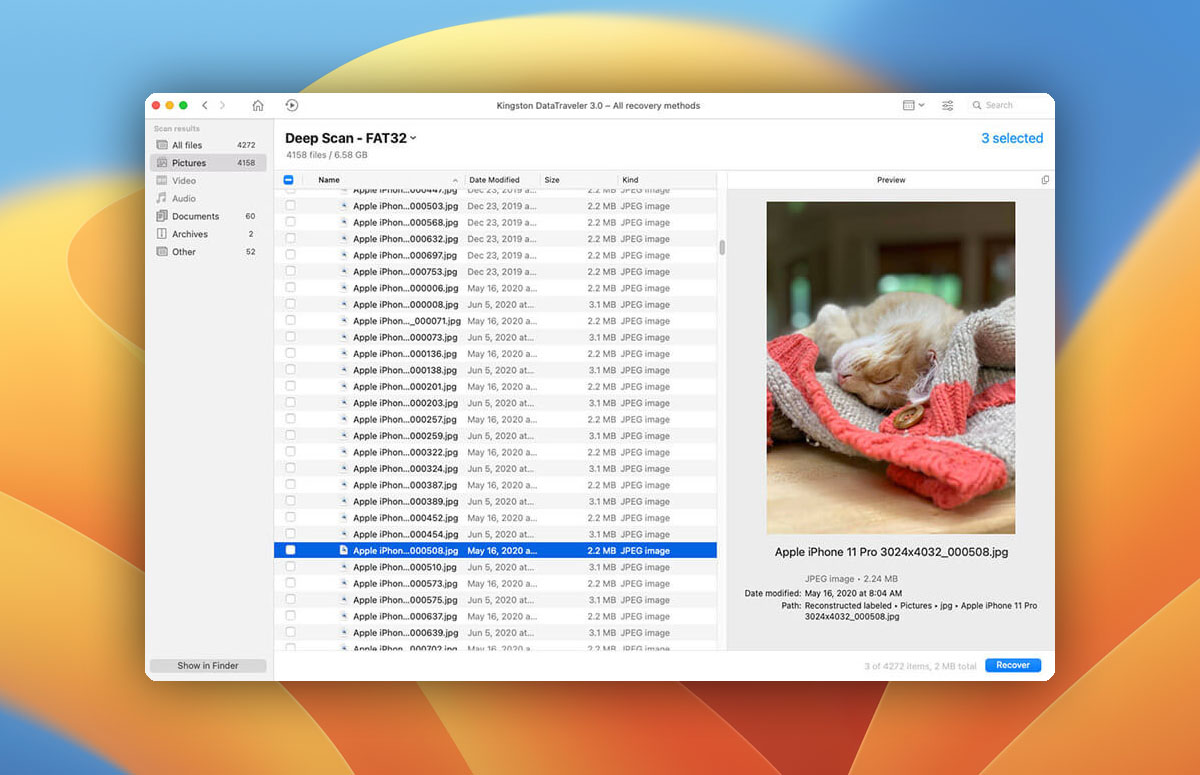Check the box for highlighted ...000508.jpg
Screen dimensions: 1200x775
tap(290, 550)
